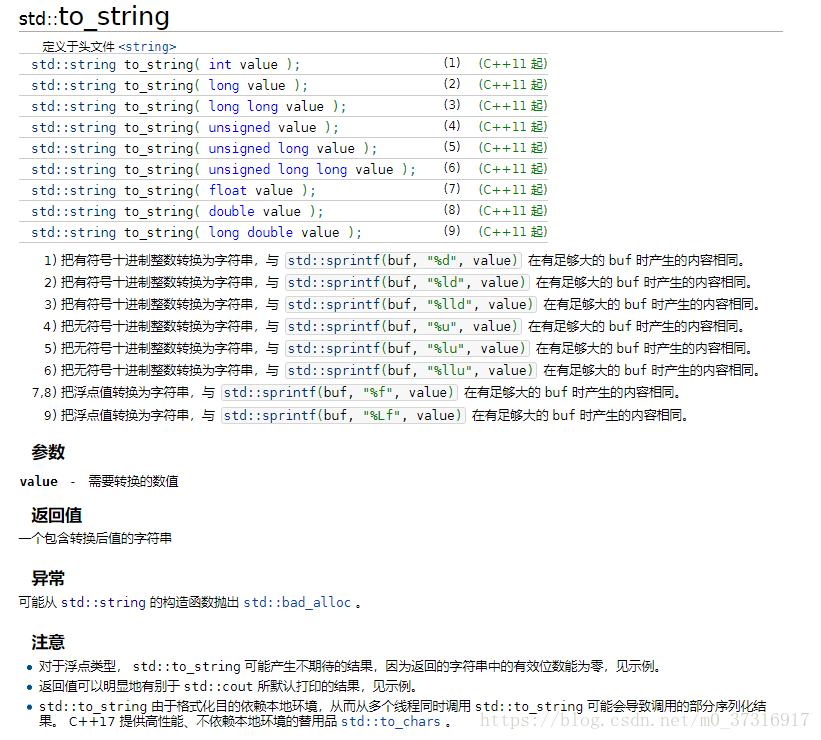Click the sprintf "%lu" code snippet
This screenshot has width=821, height=740.
point(407,348)
